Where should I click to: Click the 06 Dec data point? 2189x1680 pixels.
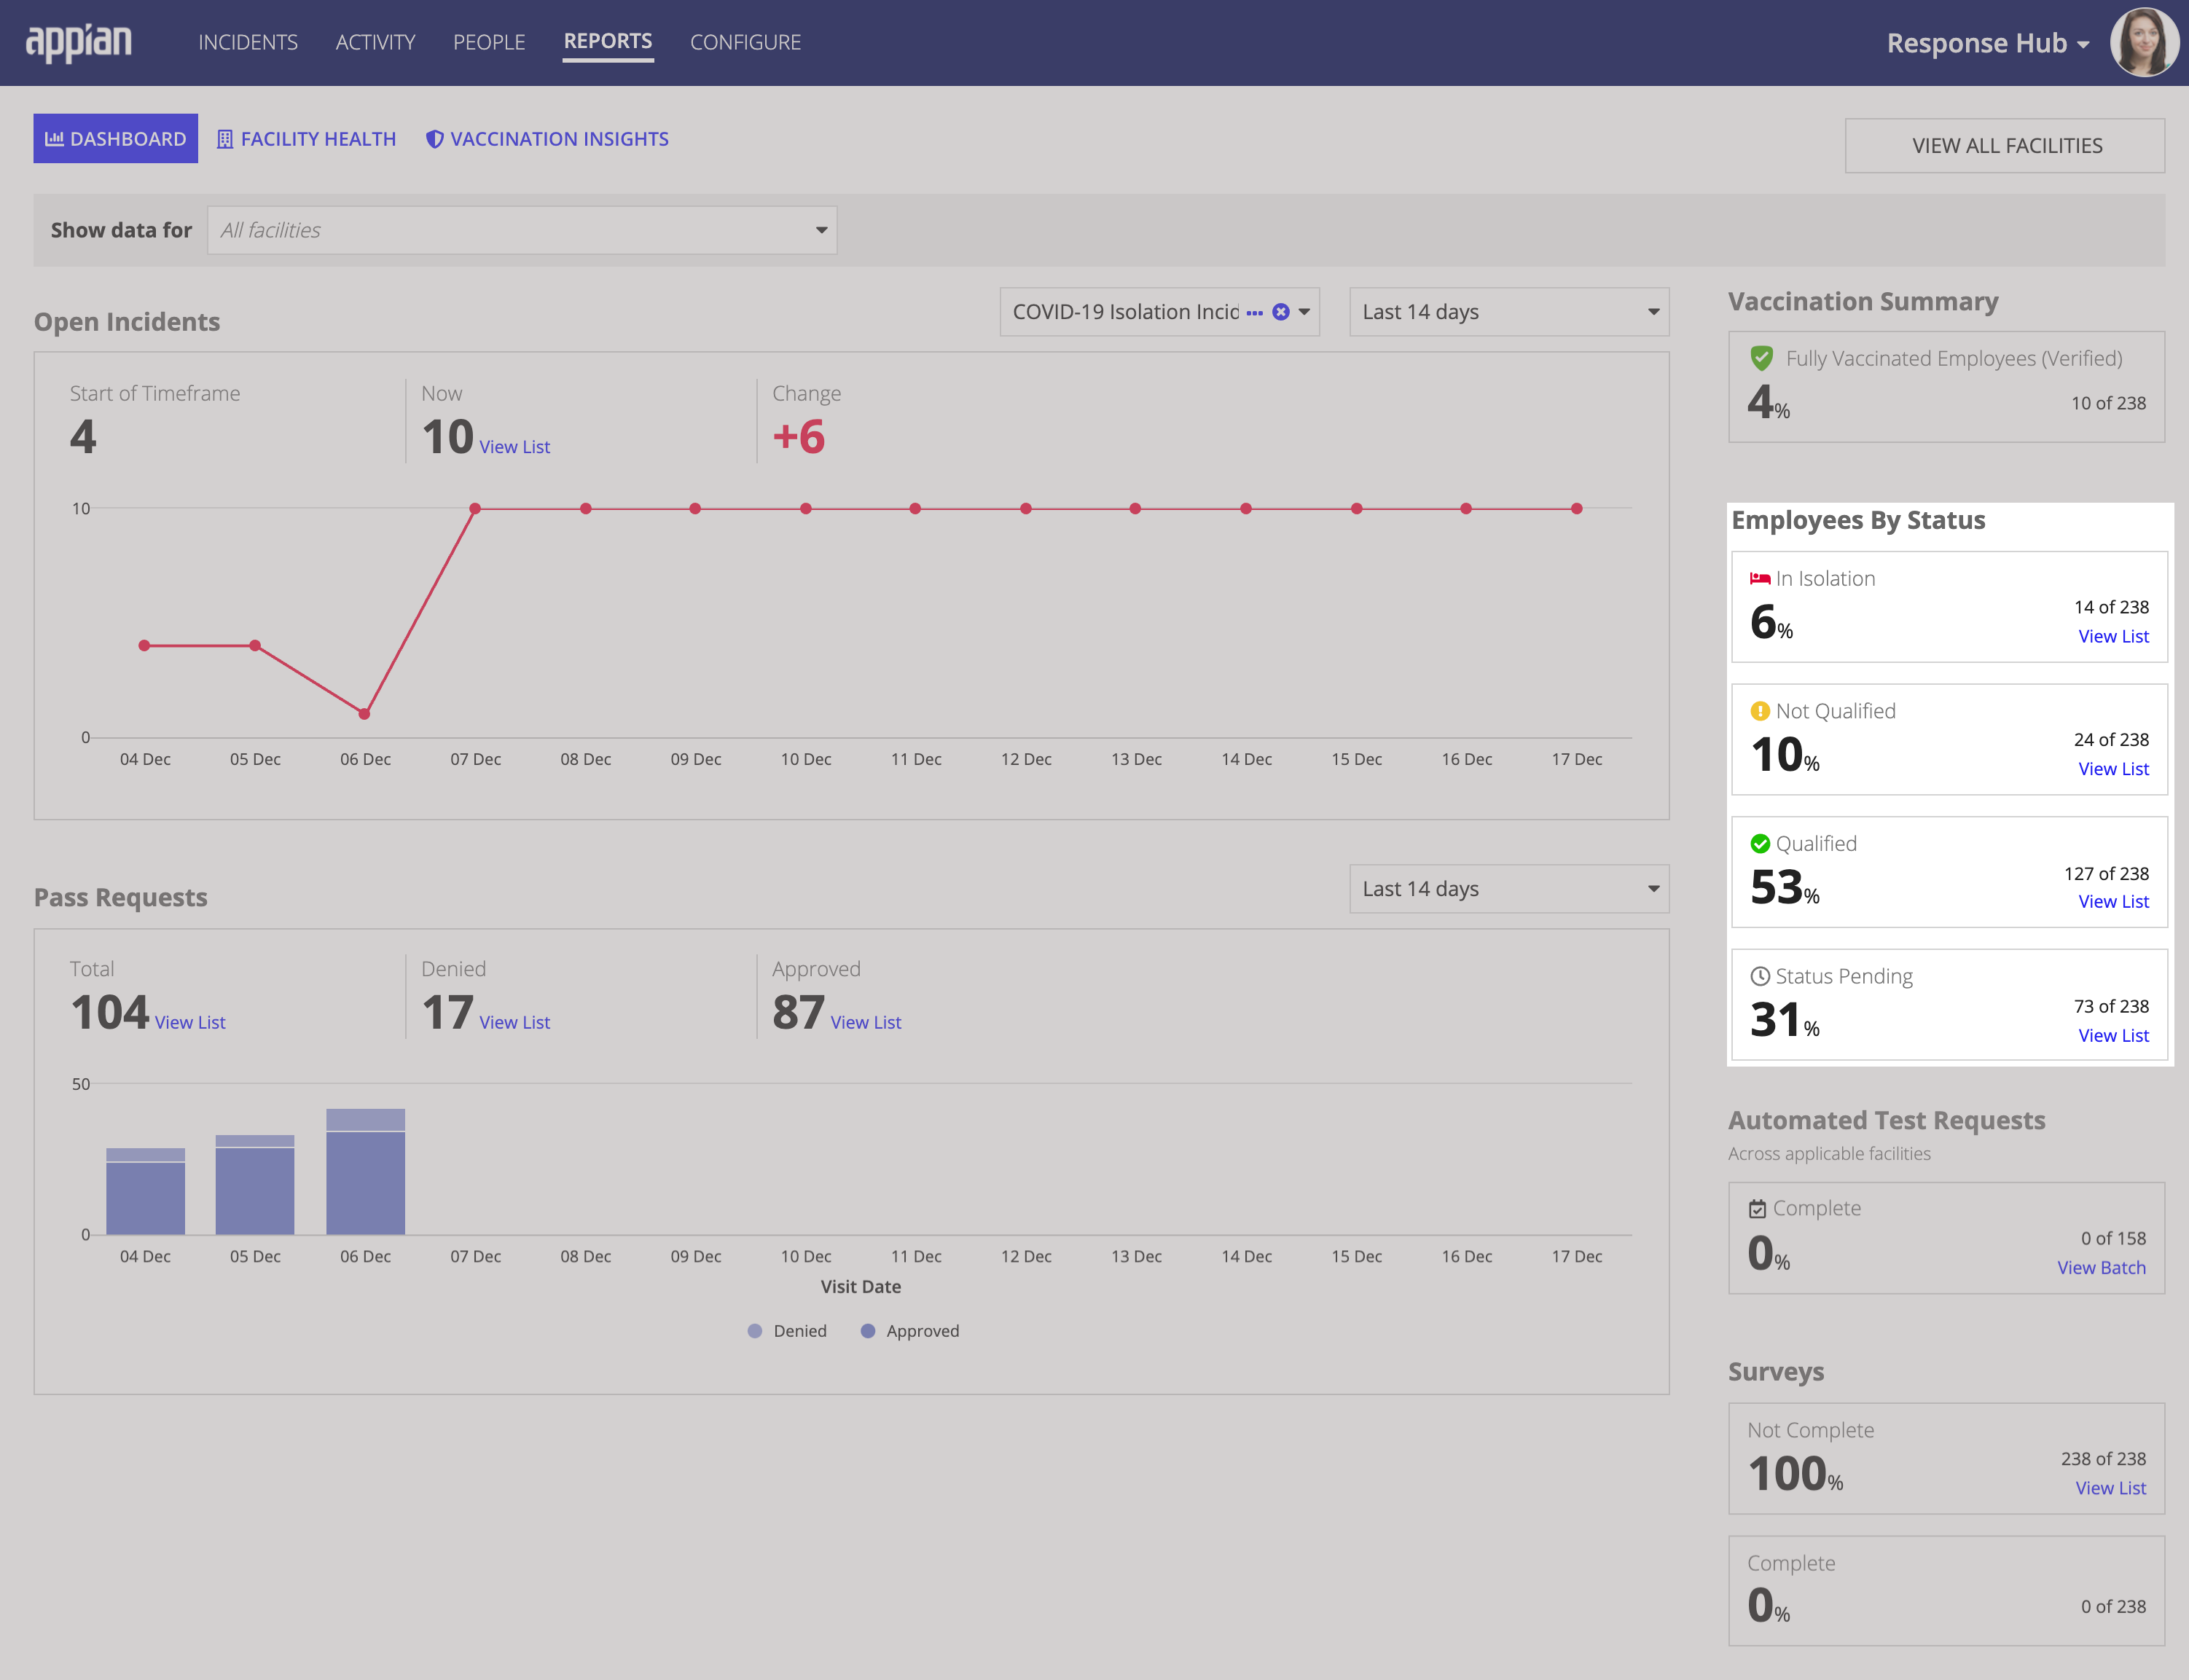364,714
